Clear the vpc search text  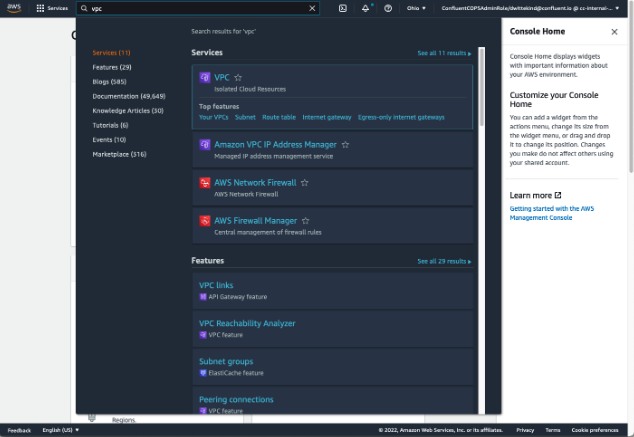pyautogui.click(x=312, y=8)
